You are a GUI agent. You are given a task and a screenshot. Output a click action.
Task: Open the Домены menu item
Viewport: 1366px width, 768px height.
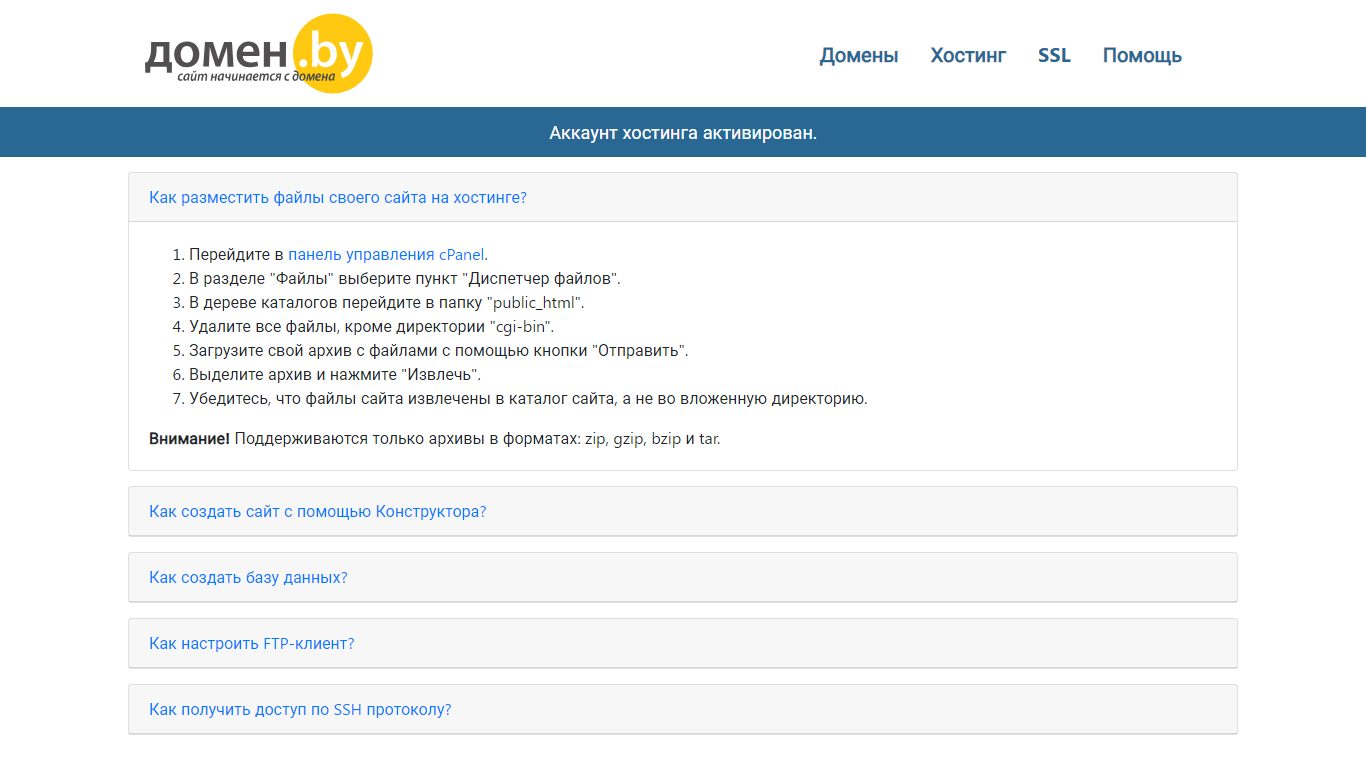tap(859, 56)
